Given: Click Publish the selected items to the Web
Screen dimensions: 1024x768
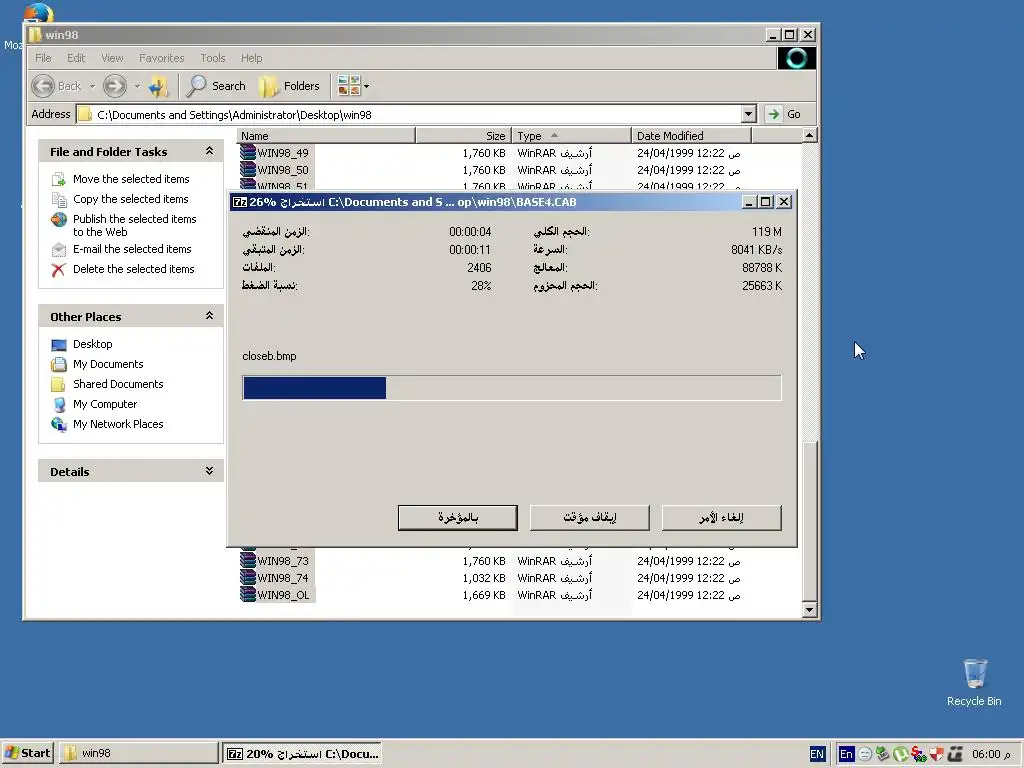Looking at the screenshot, I should (x=135, y=225).
